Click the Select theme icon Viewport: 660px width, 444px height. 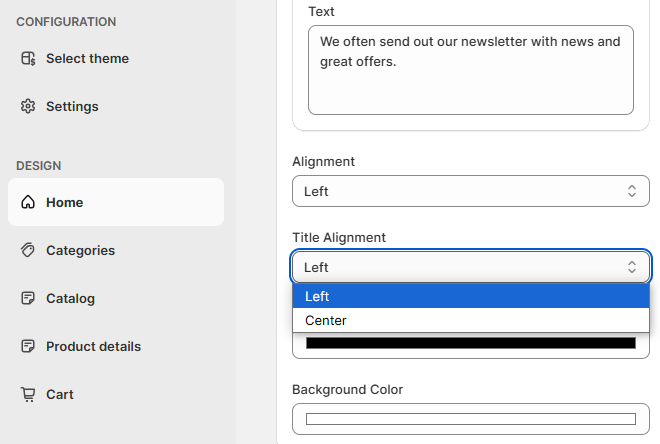point(28,58)
